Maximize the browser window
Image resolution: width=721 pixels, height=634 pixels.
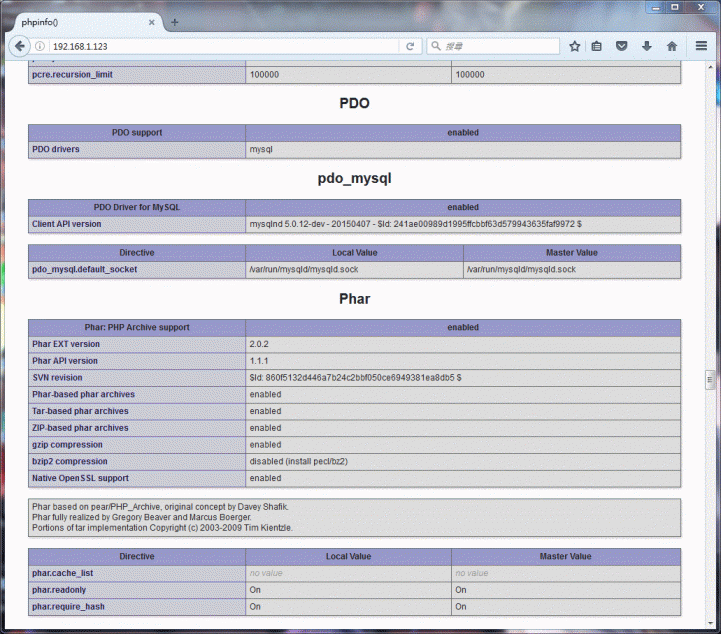point(675,7)
